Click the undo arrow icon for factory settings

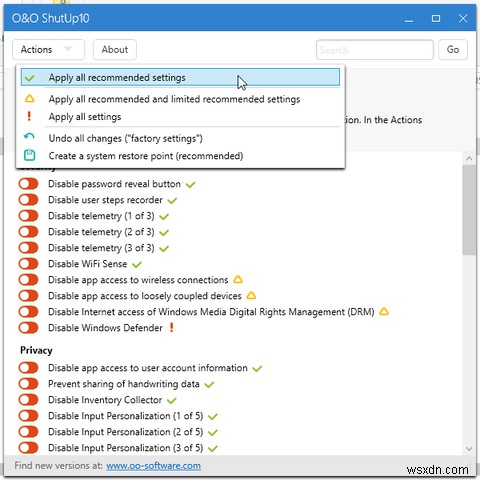tap(29, 136)
